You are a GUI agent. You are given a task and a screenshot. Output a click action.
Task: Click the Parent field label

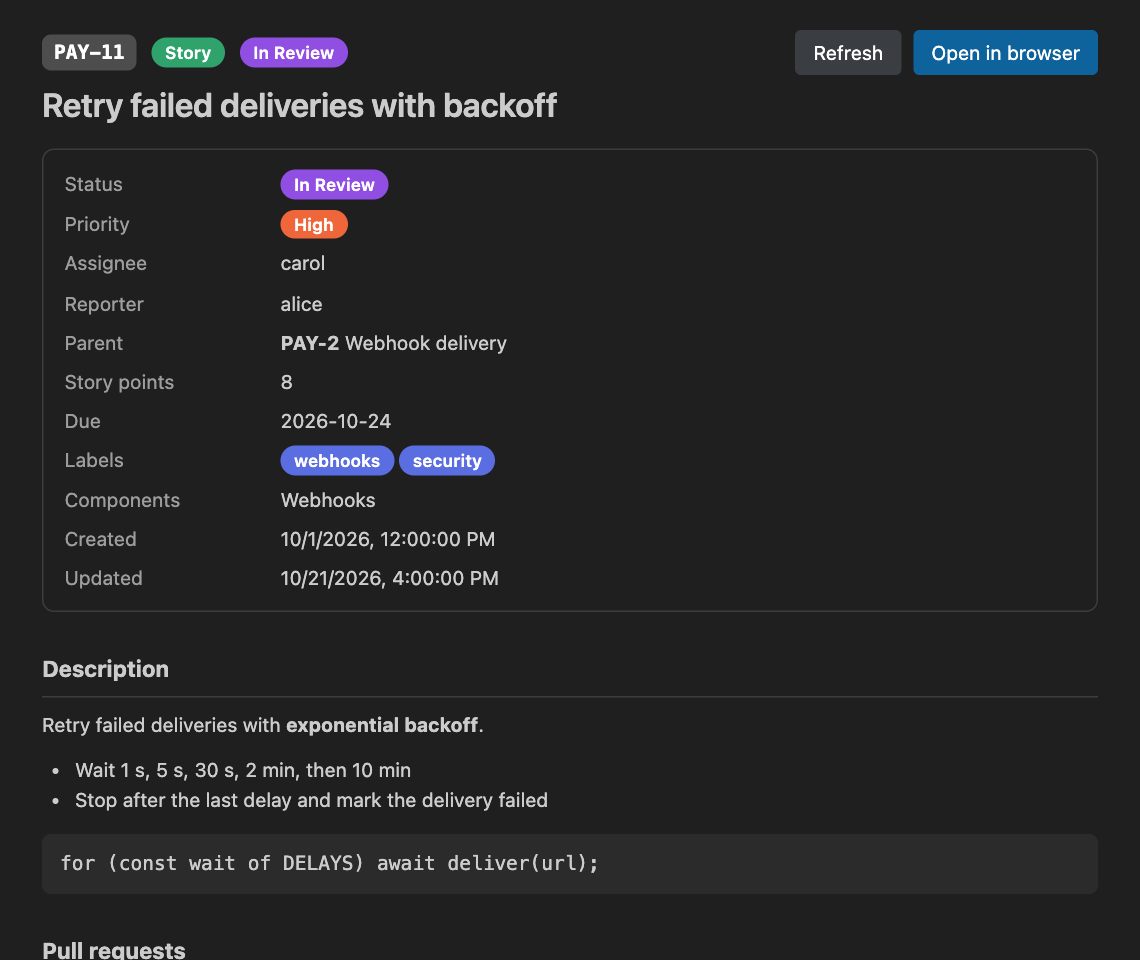point(94,343)
